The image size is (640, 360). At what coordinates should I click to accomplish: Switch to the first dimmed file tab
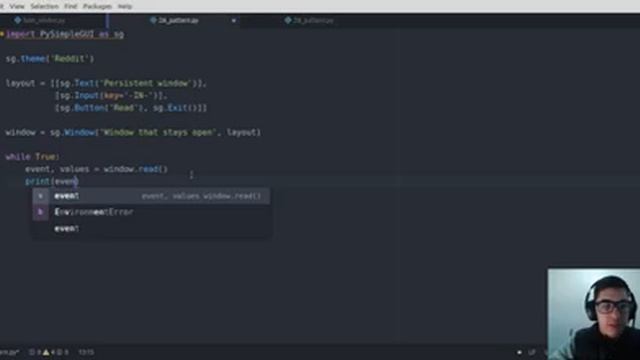[x=43, y=20]
